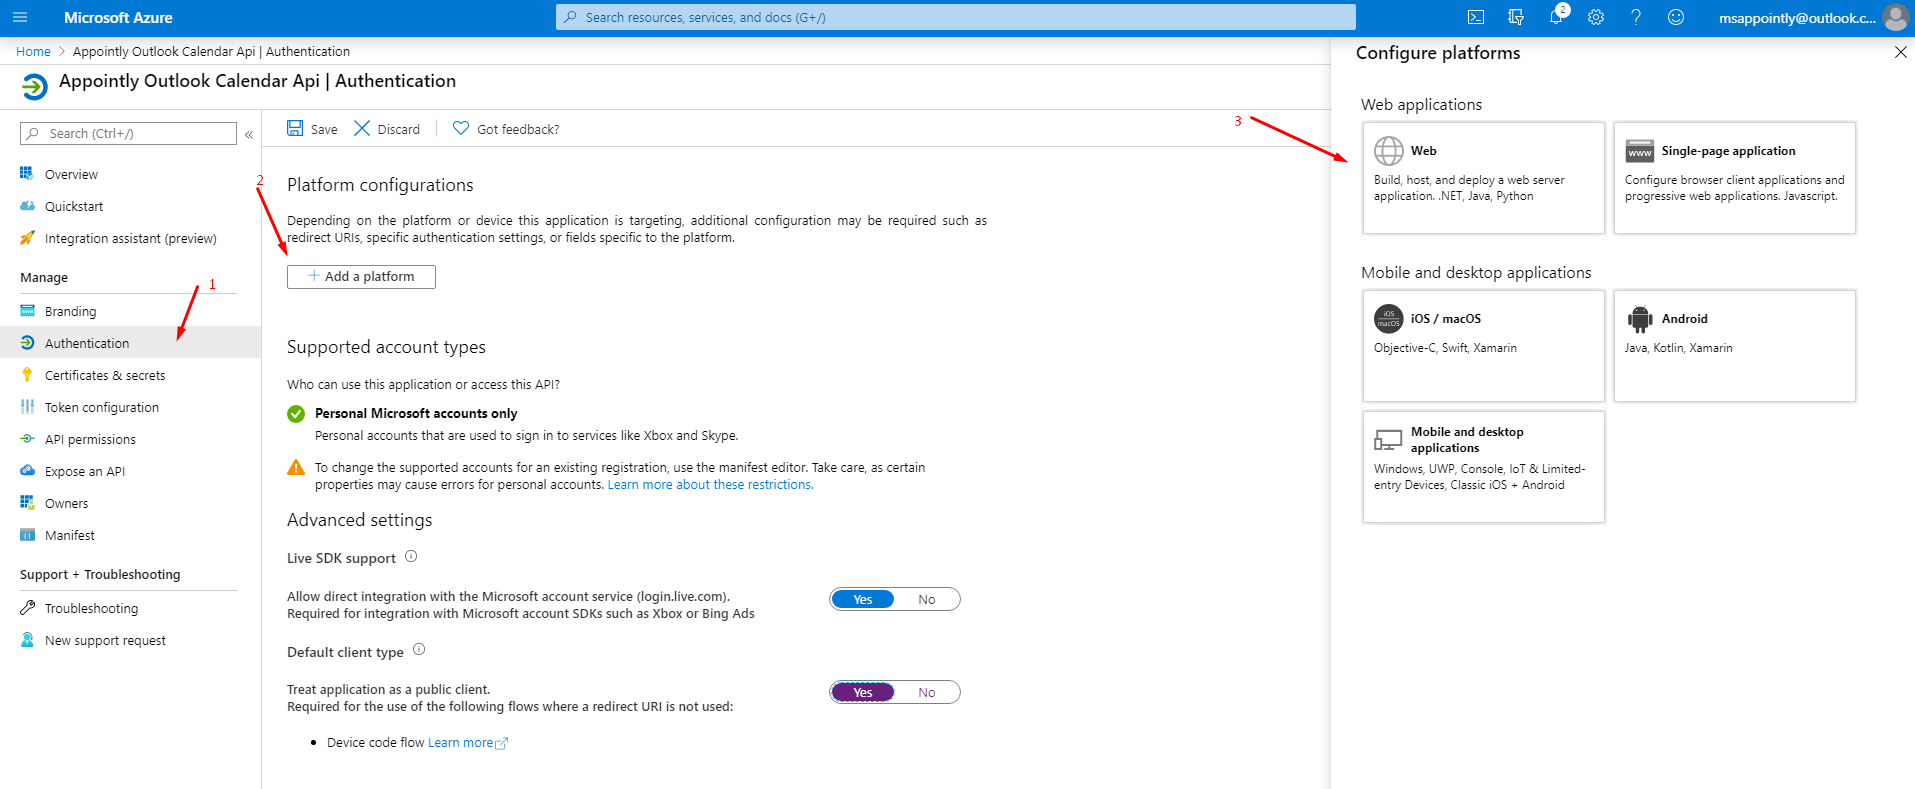Screen dimensions: 1915x789
Task: Choose the Web platform card
Action: [x=1483, y=178]
